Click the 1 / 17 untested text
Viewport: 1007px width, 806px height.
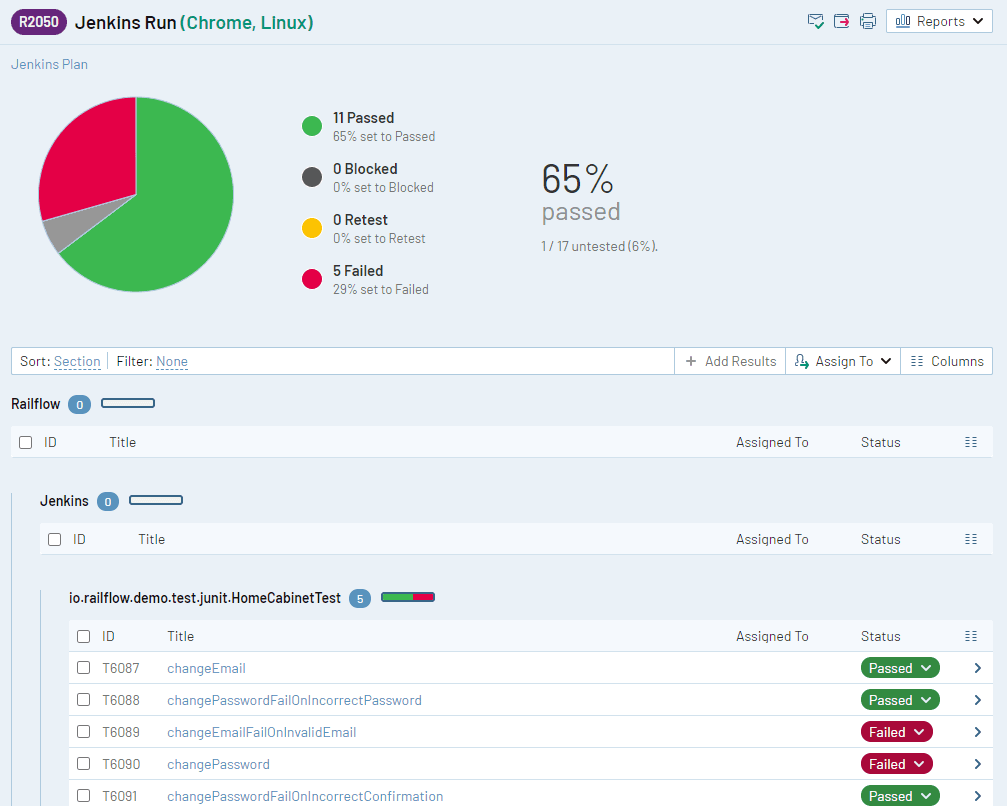coord(599,247)
